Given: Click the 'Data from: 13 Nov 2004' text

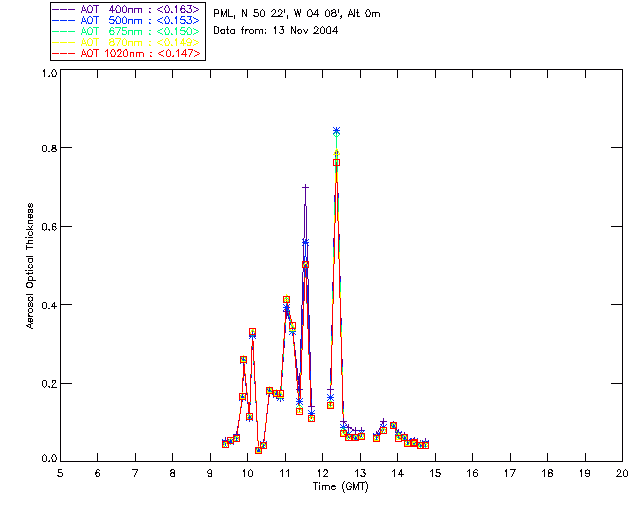Looking at the screenshot, I should 276,31.
